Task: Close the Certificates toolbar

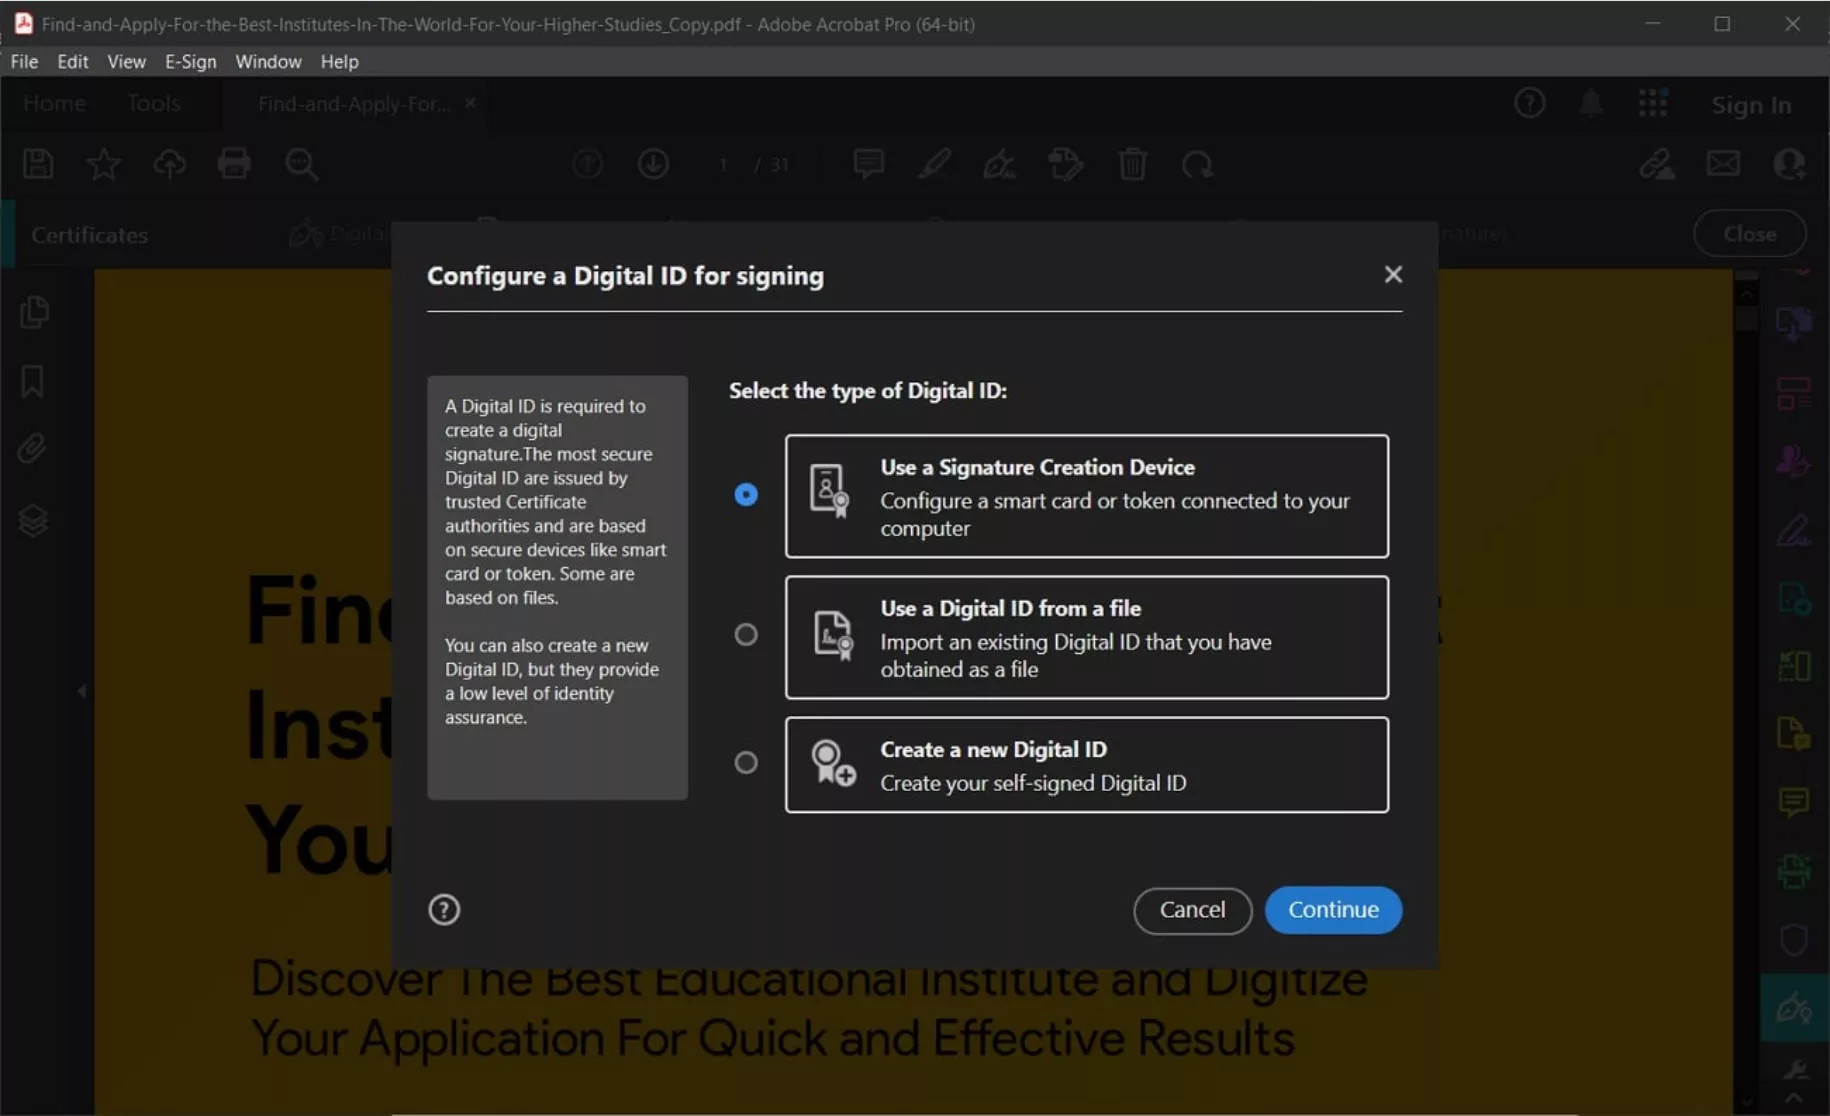Action: [1750, 233]
